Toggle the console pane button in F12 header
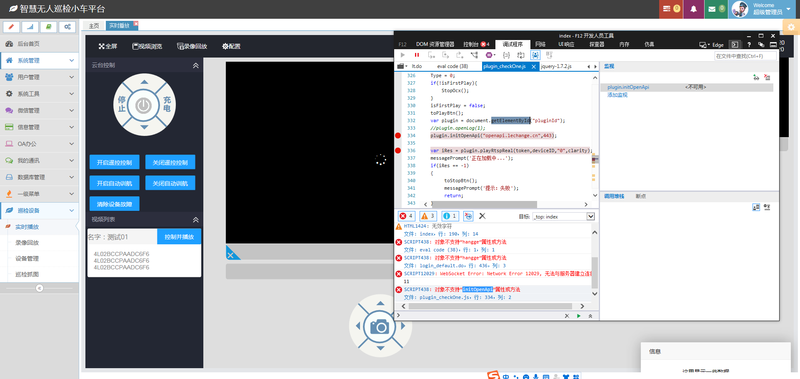This screenshot has height=379, width=800. pos(734,44)
